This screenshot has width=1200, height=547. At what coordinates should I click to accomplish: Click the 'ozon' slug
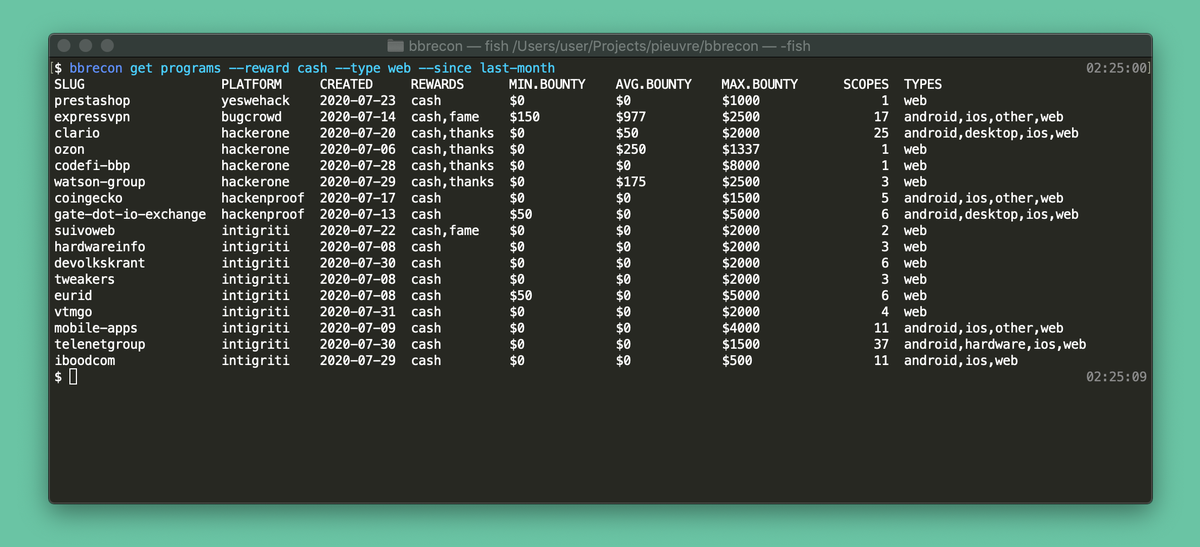coord(69,149)
